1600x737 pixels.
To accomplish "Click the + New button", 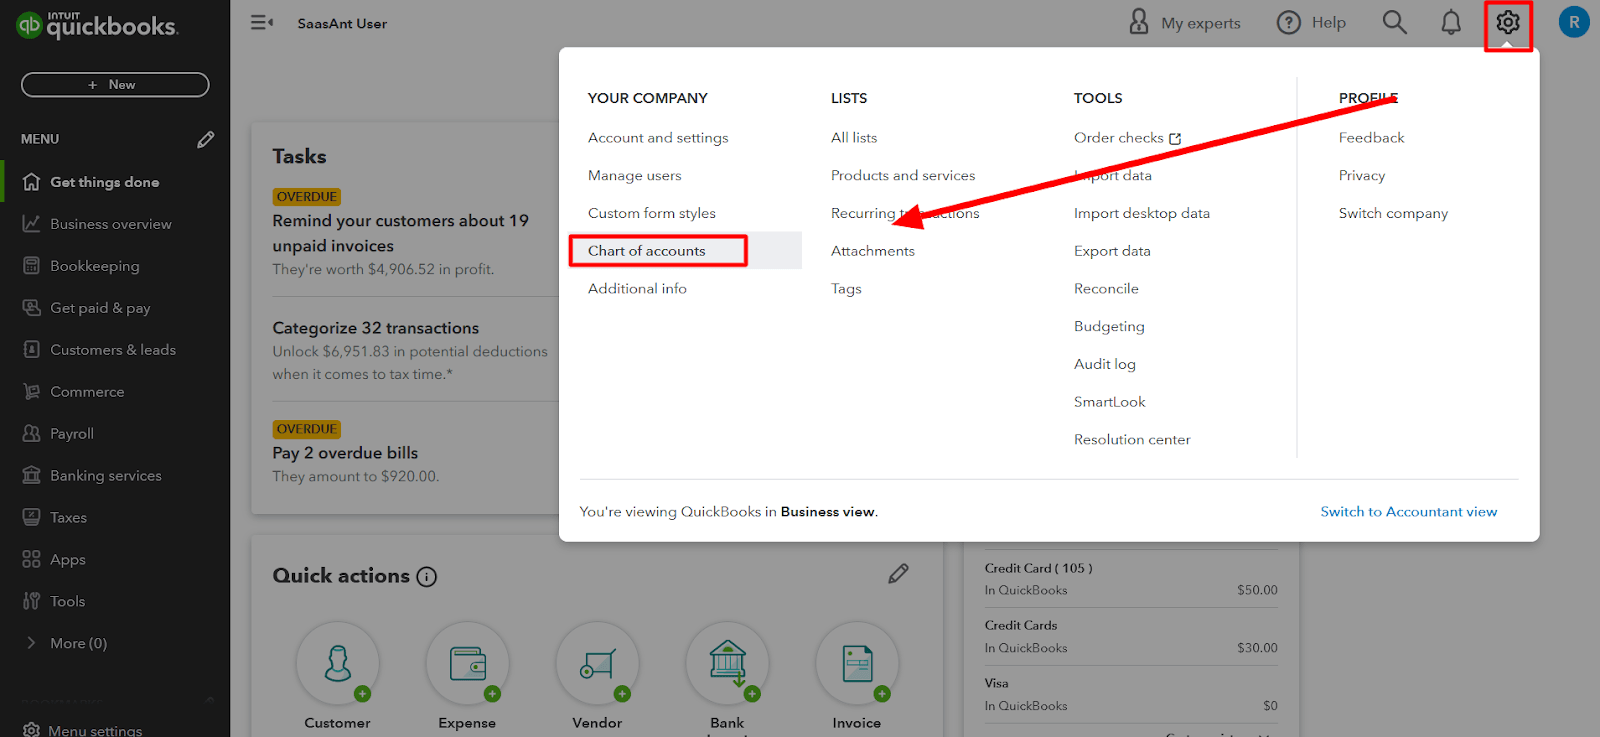I will (115, 85).
